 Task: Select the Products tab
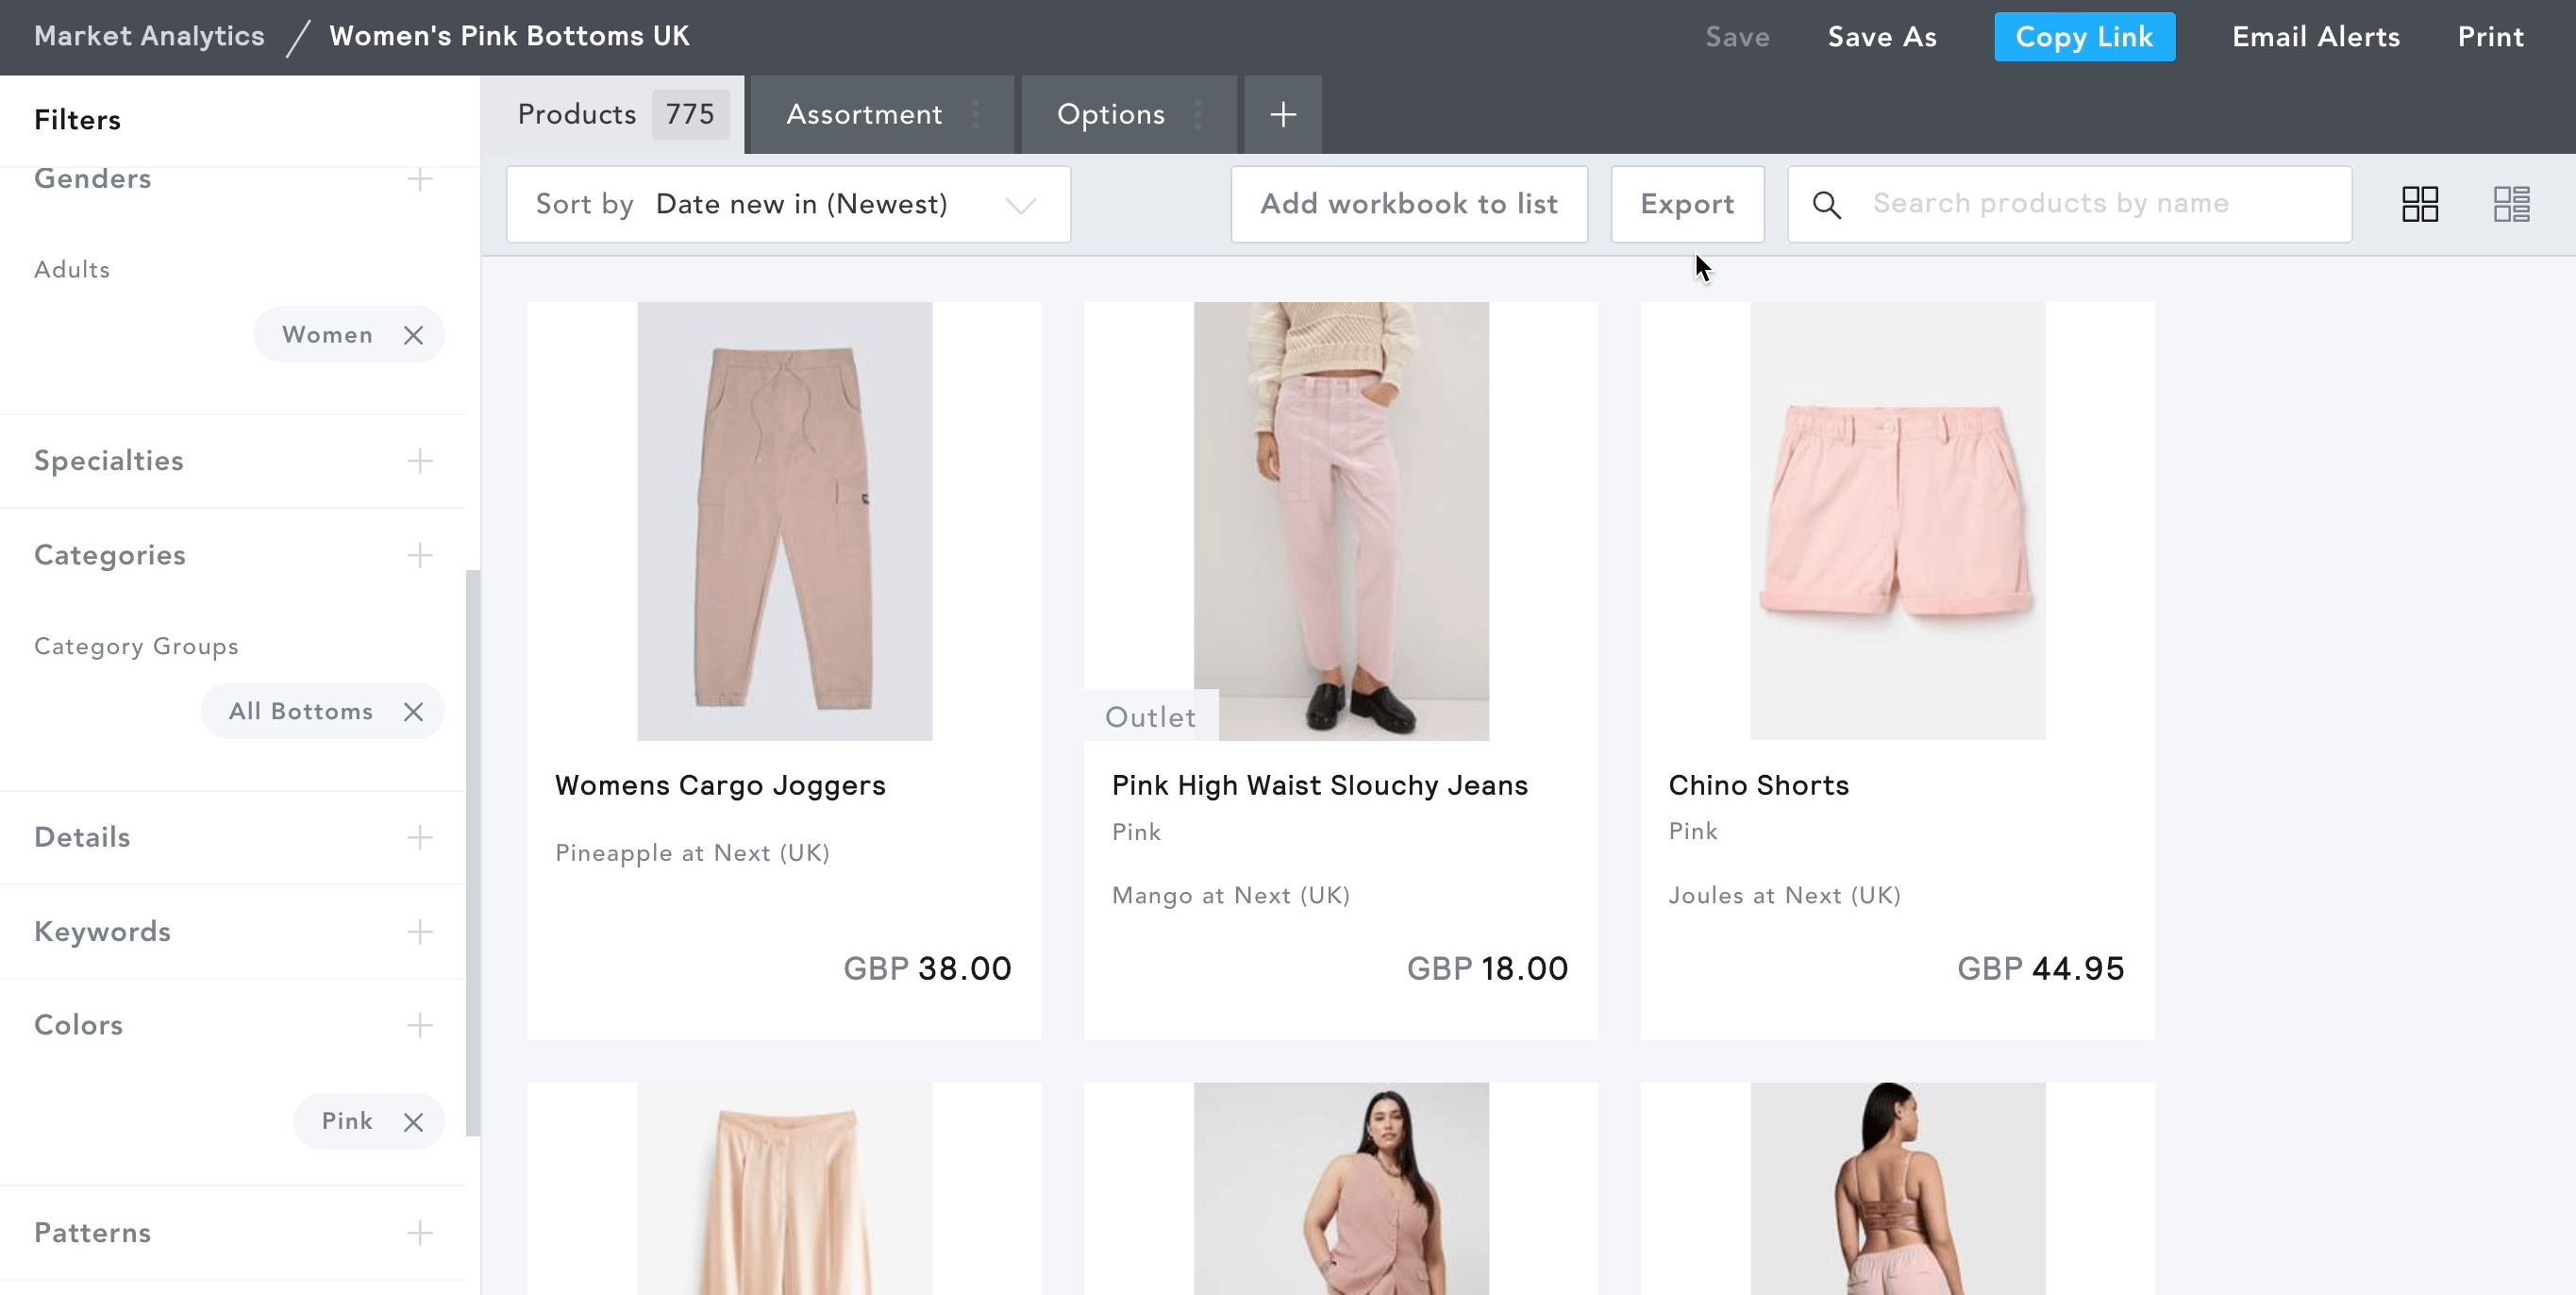point(613,114)
